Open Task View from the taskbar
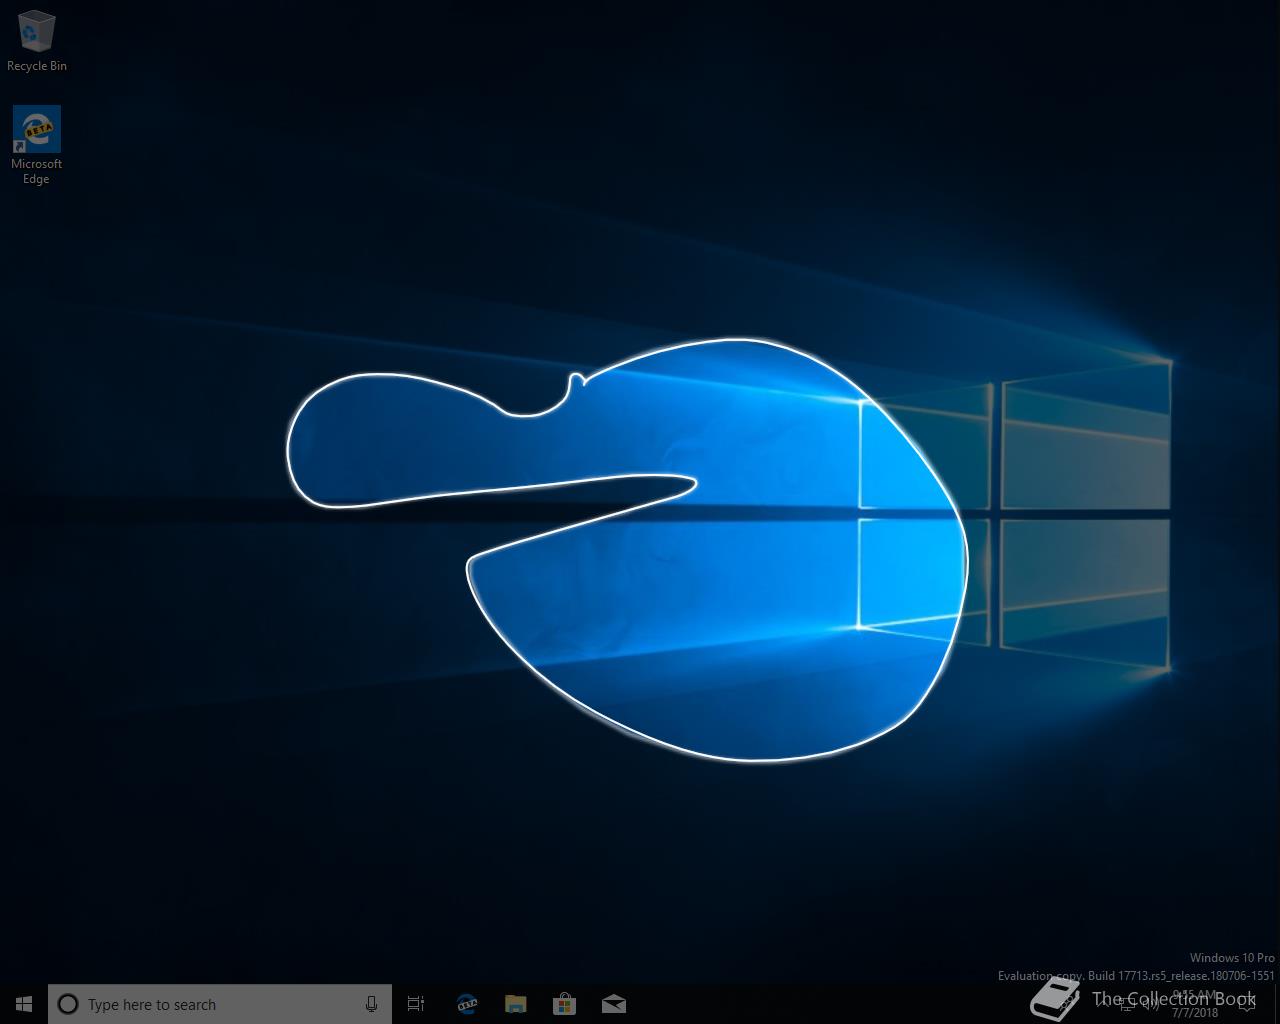This screenshot has width=1280, height=1024. tap(416, 1004)
